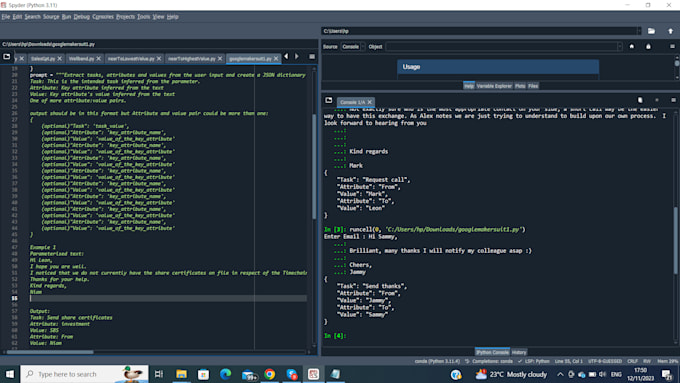Click the Help Object input field
This screenshot has width=680, height=383.
coord(501,47)
